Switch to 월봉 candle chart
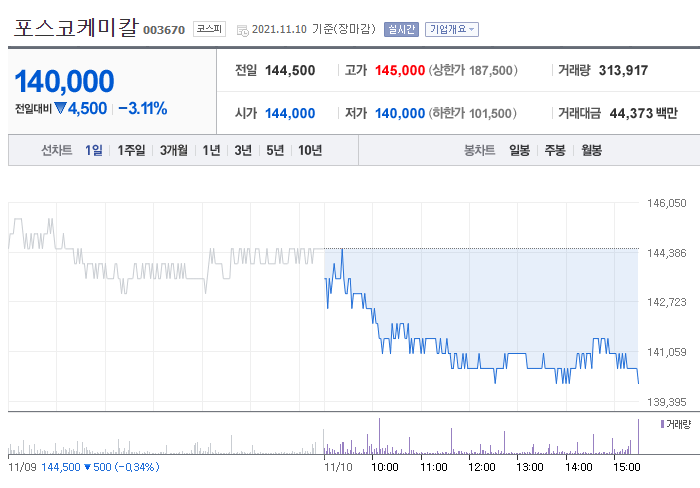 coord(591,150)
